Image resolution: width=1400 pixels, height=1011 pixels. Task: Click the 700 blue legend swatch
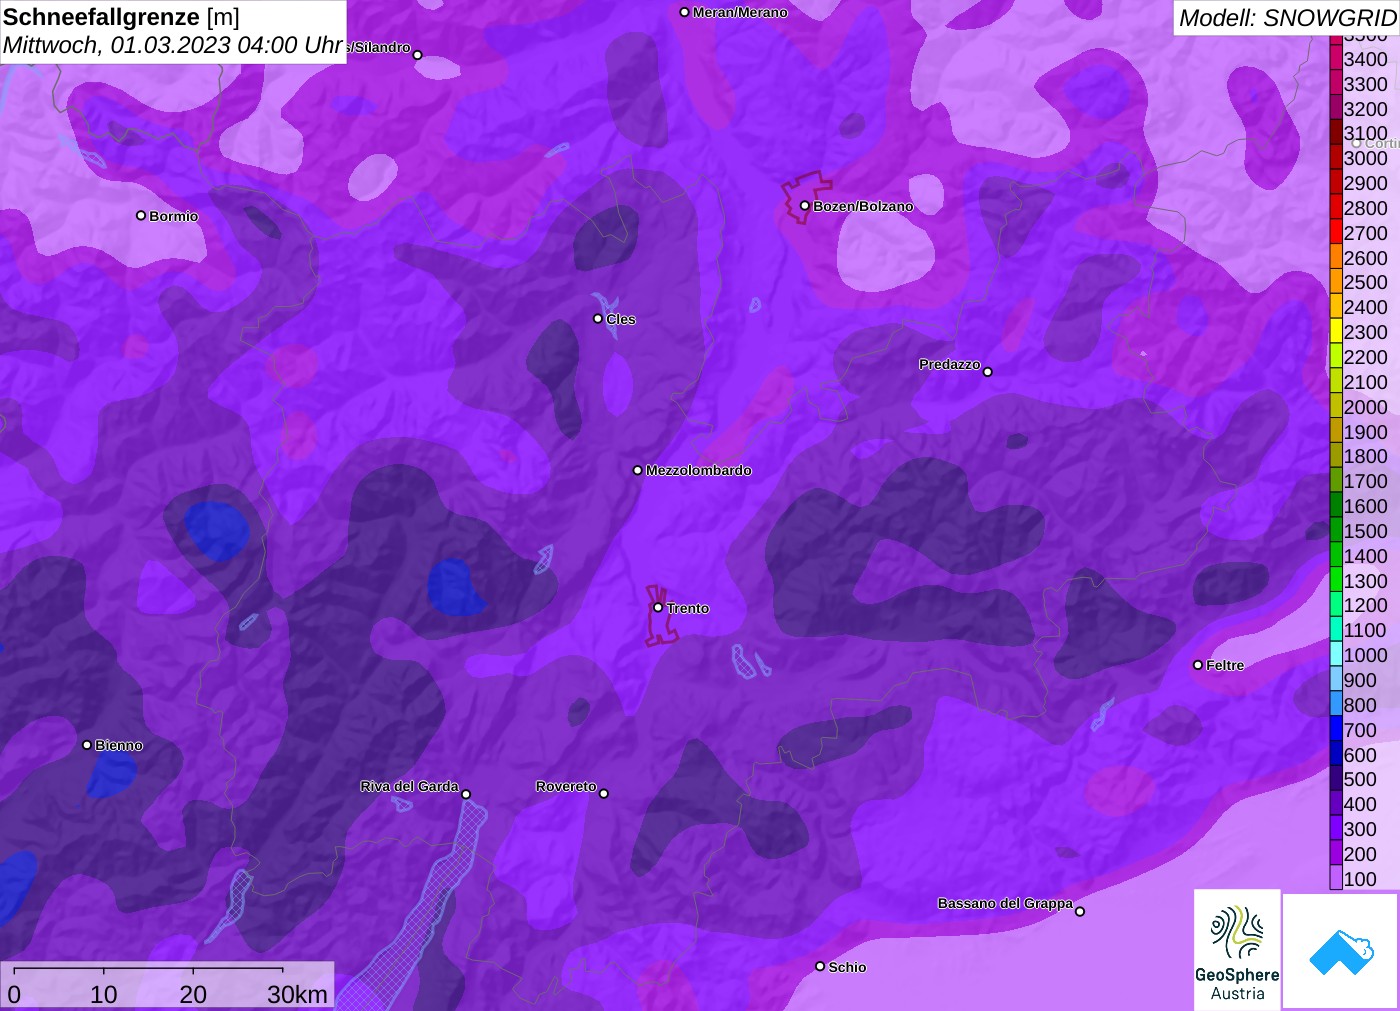tap(1336, 730)
